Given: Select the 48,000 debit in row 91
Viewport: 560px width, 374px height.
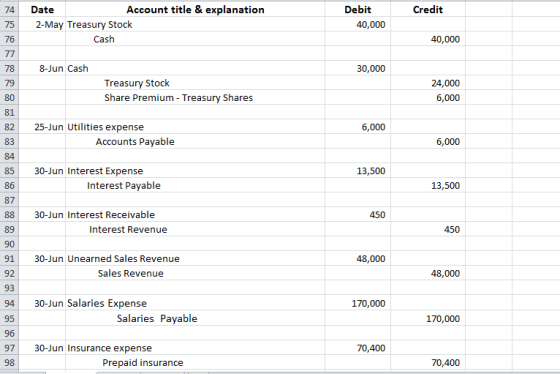Looking at the screenshot, I should (358, 259).
